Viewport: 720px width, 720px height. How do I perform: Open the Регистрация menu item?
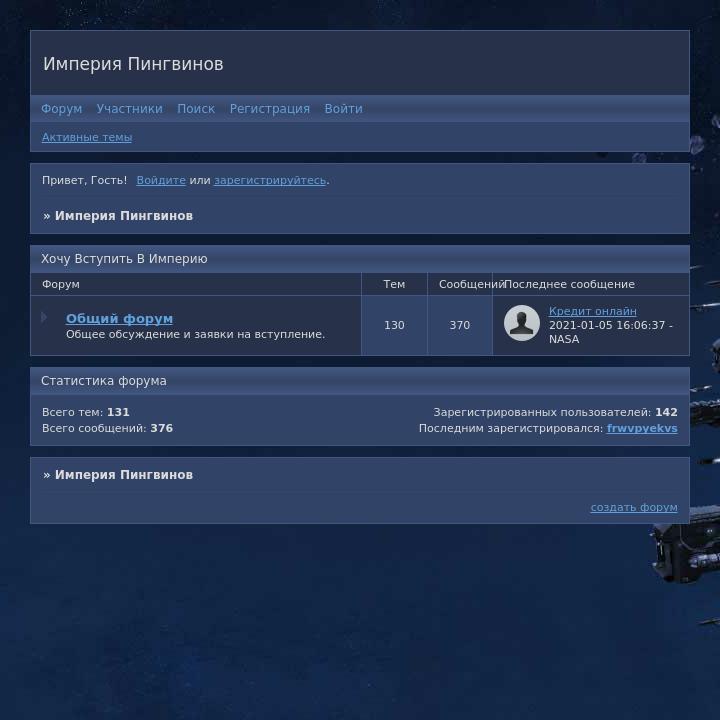[270, 109]
